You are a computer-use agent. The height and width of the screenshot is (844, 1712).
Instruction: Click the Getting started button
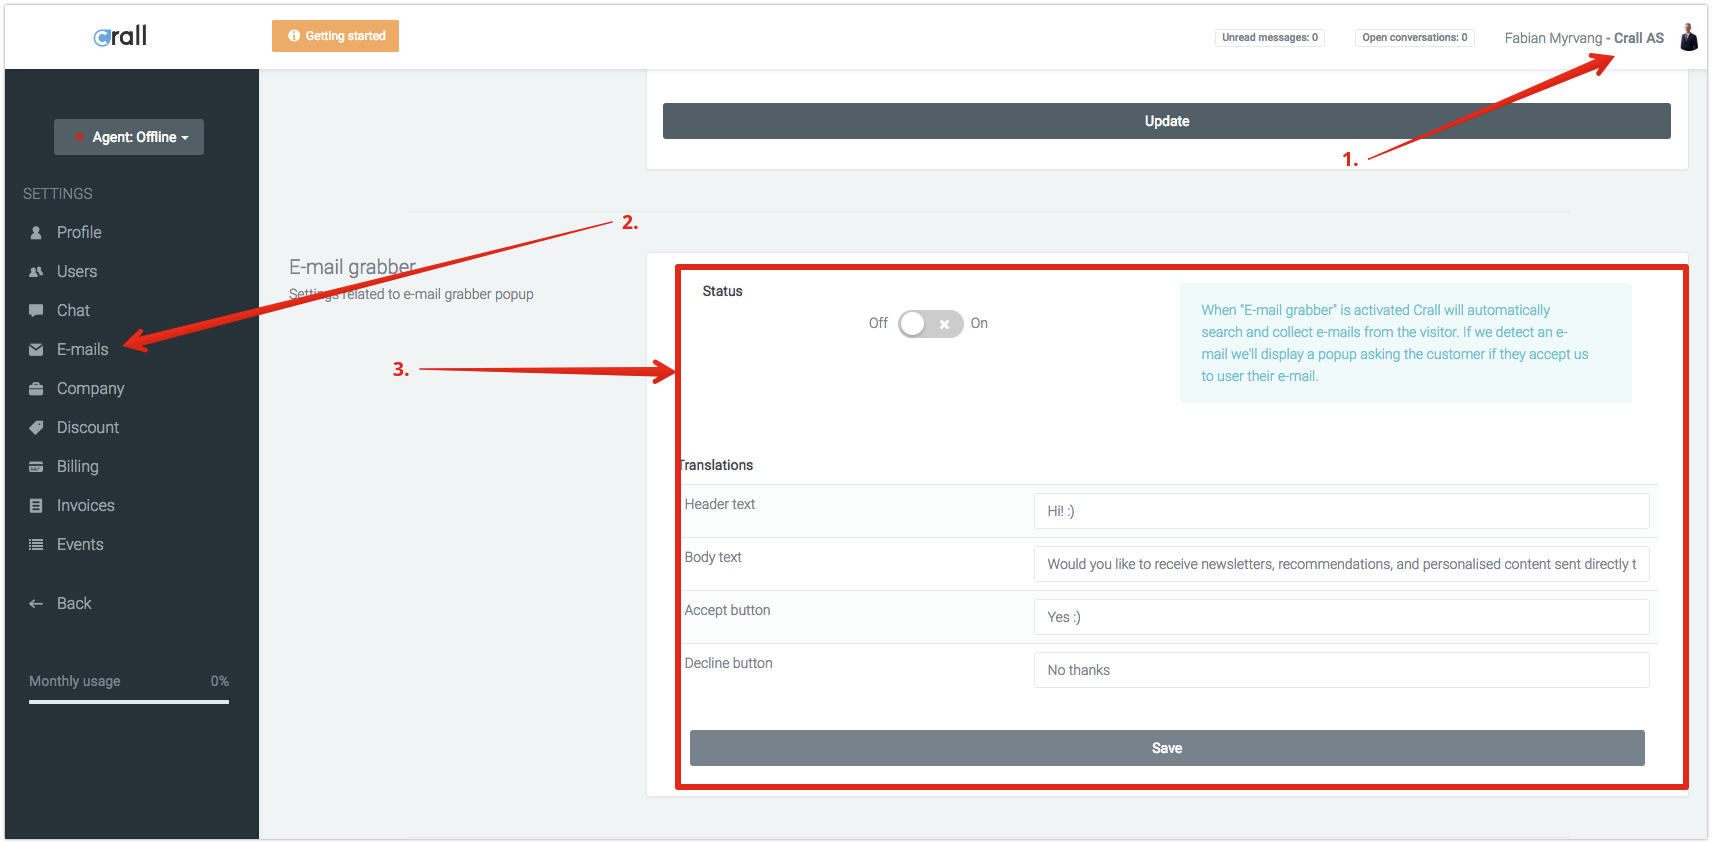[335, 36]
